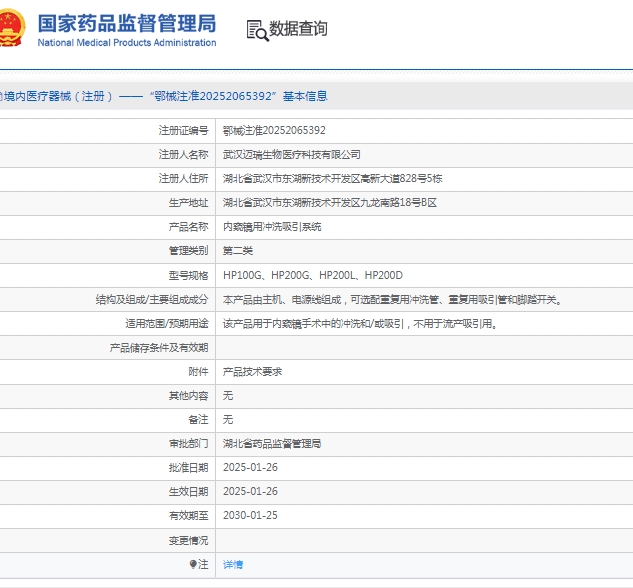
Task: Click the 管理类别 label
Action: click(189, 251)
